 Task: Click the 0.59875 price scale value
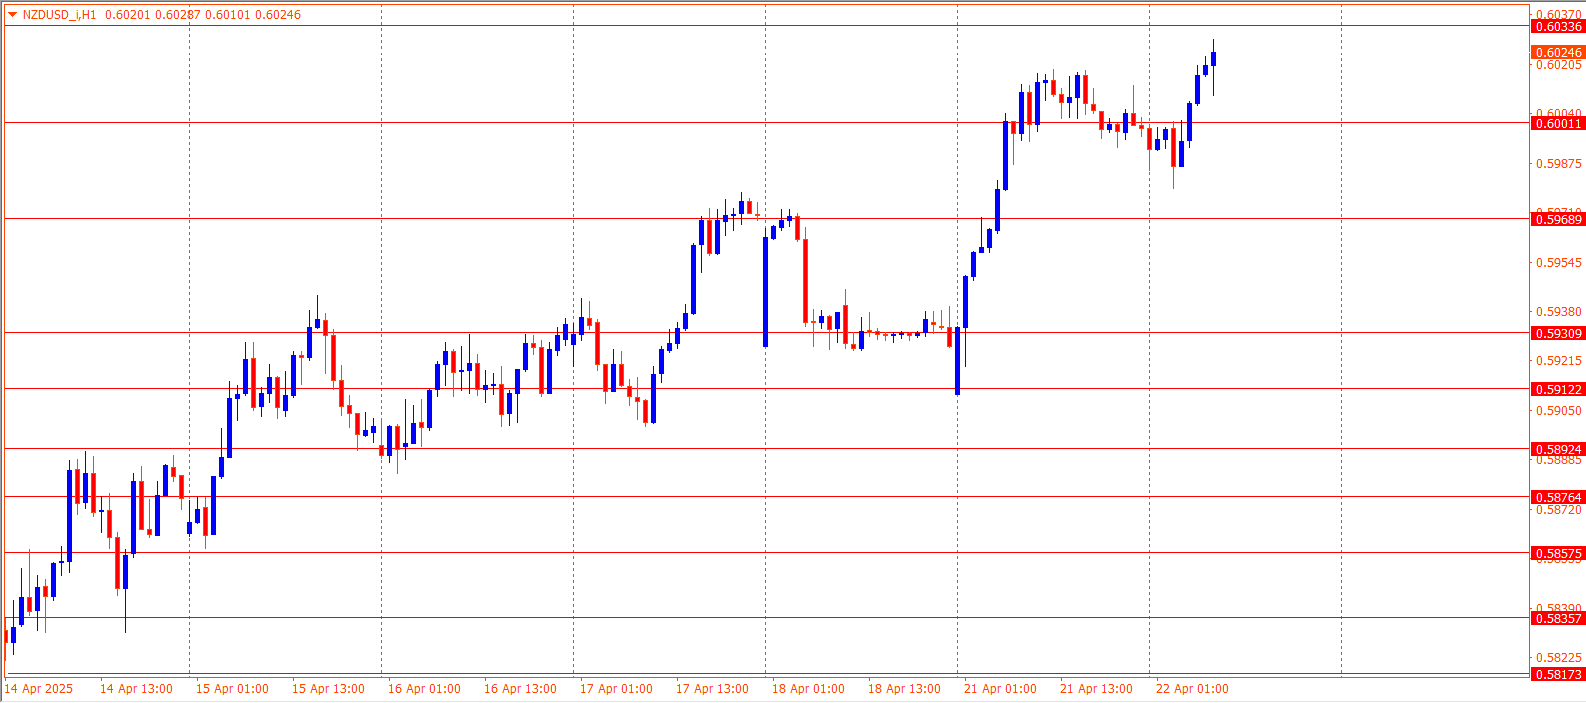(1559, 164)
